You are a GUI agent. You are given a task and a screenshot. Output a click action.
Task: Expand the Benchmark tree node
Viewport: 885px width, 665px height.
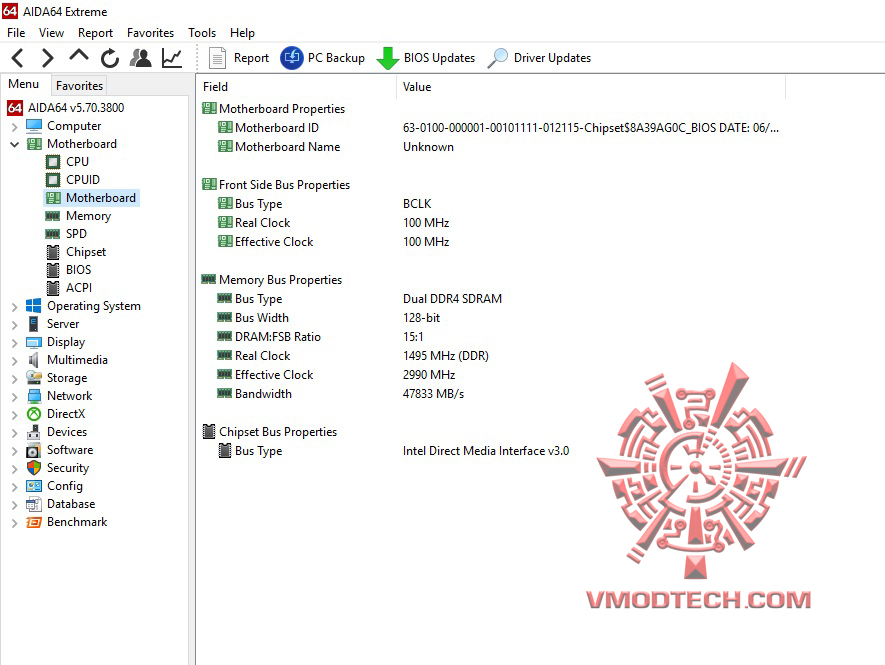[x=14, y=523]
